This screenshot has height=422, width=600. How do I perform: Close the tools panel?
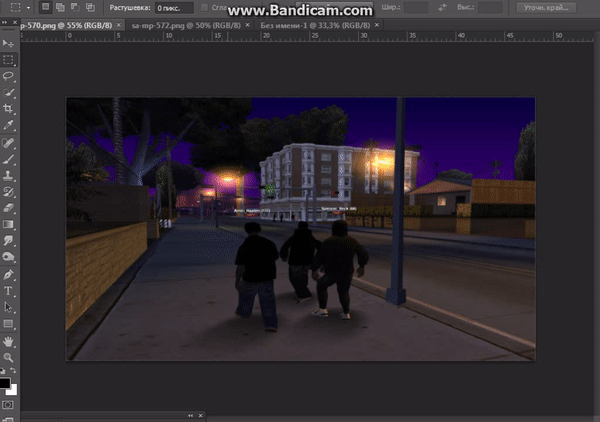point(15,23)
